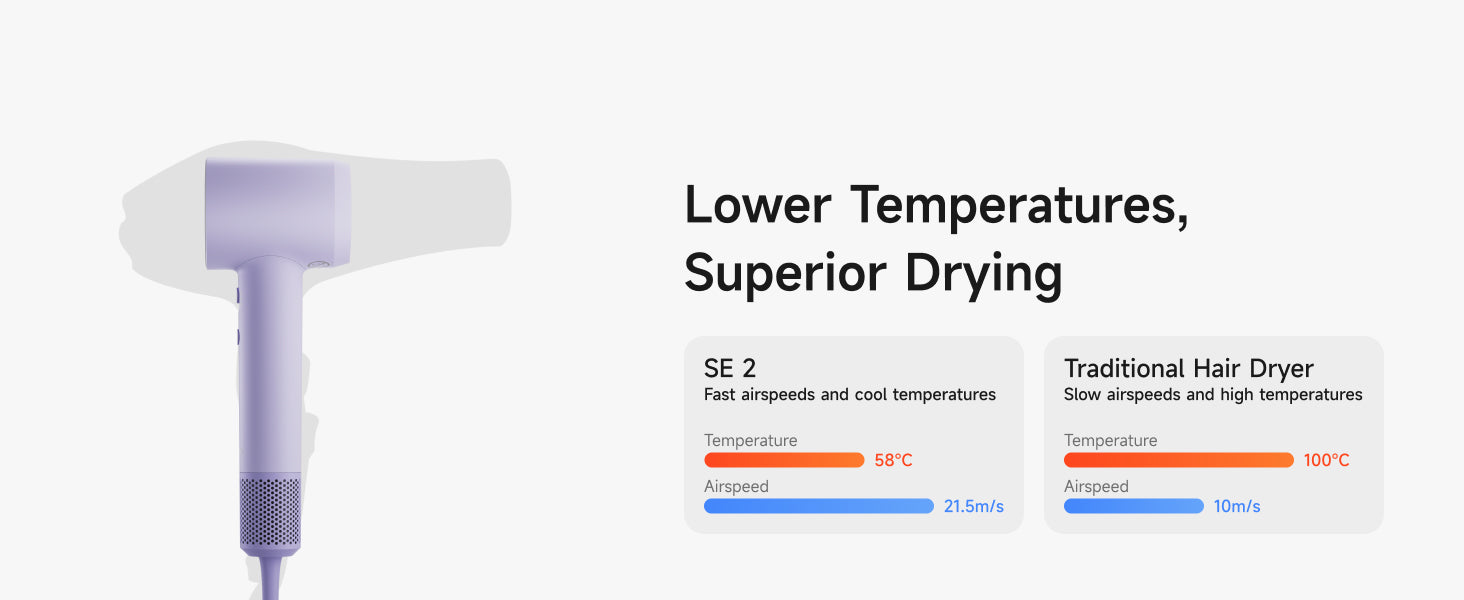Click the traditional dryer orange temperature bar

tap(1178, 460)
